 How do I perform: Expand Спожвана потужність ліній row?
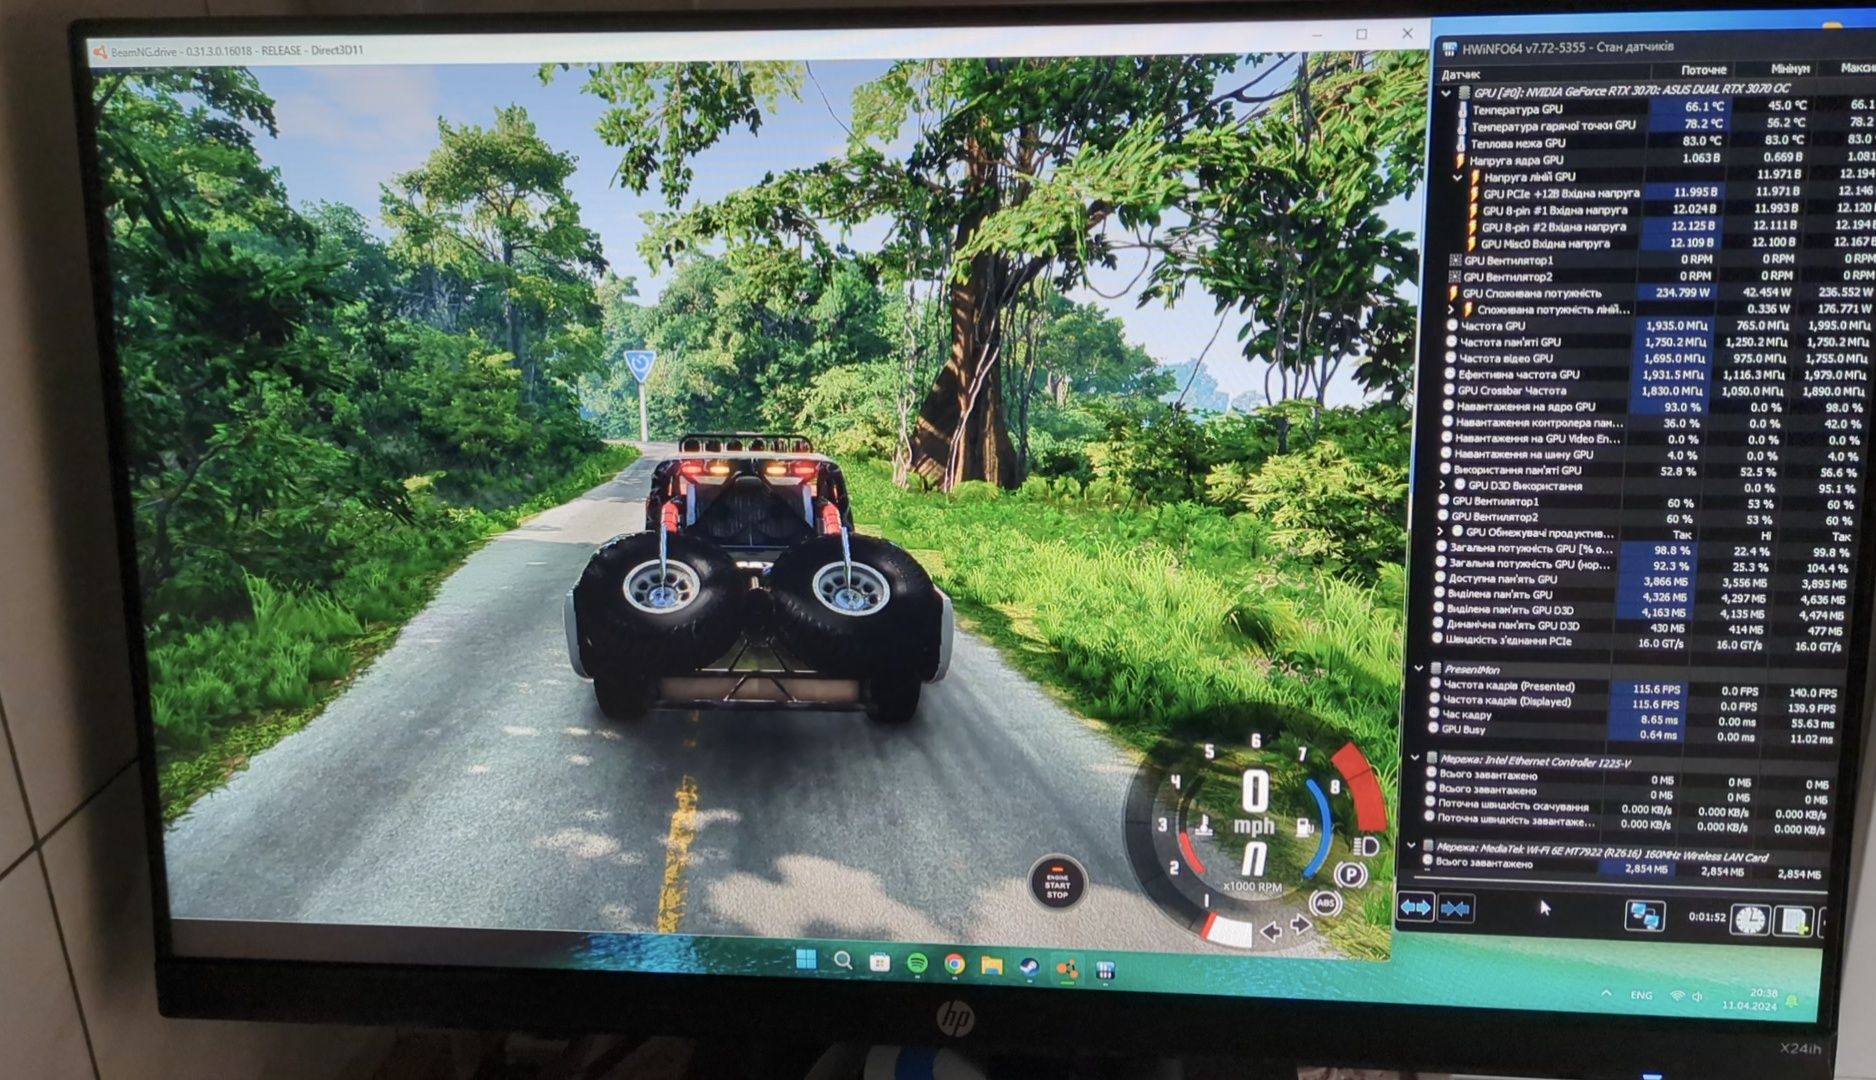click(1451, 310)
